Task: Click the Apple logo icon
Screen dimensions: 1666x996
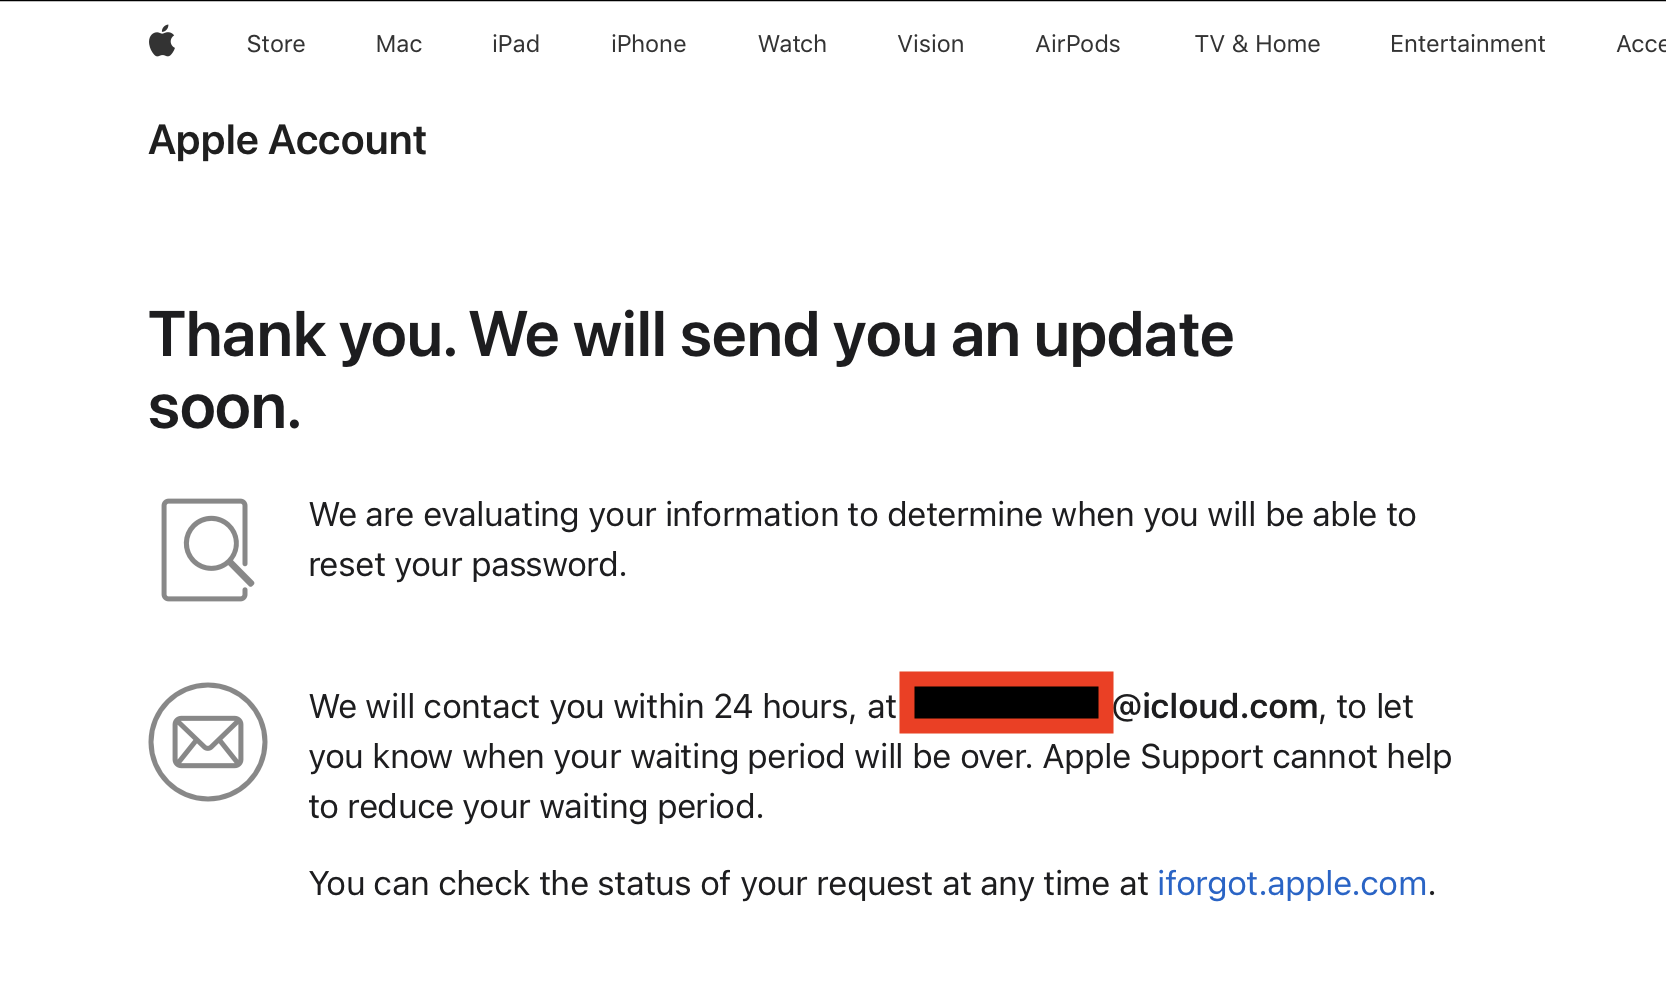Action: [x=162, y=43]
